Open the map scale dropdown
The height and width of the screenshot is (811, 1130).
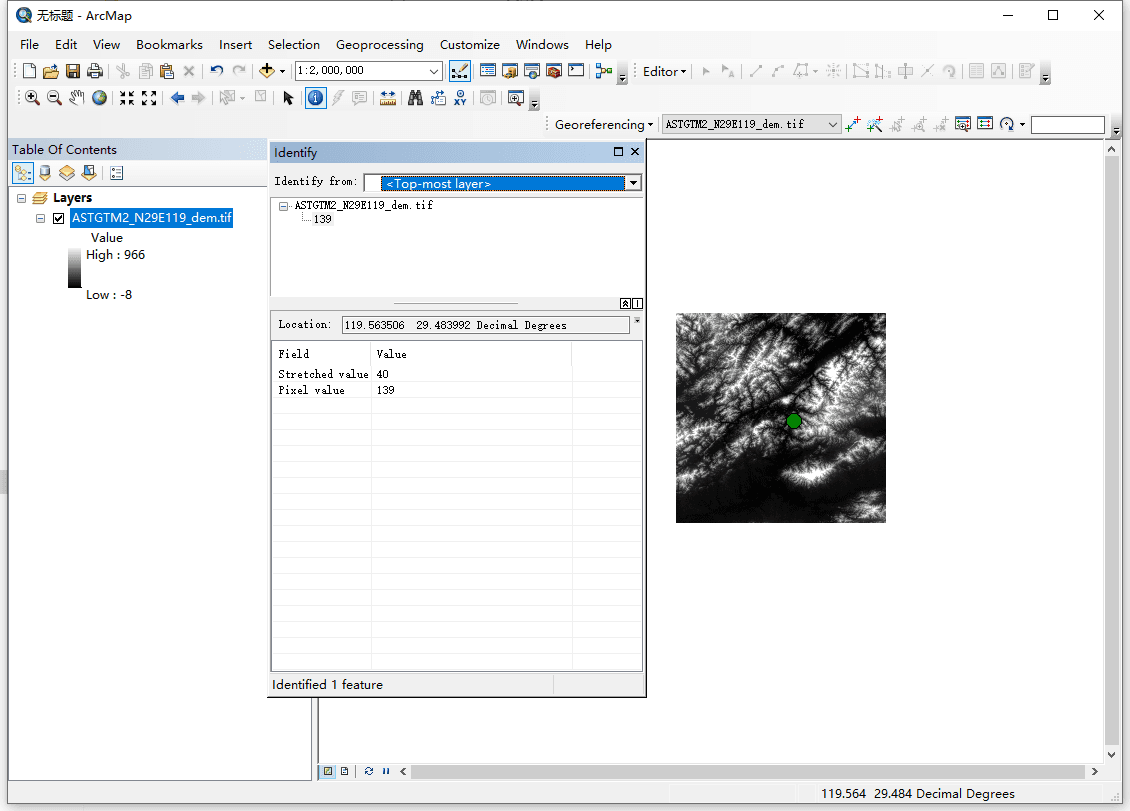434,71
